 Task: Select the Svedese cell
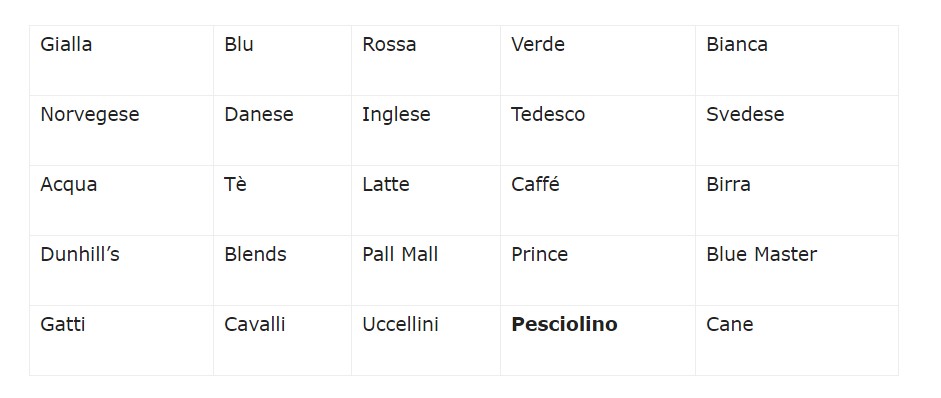point(797,130)
